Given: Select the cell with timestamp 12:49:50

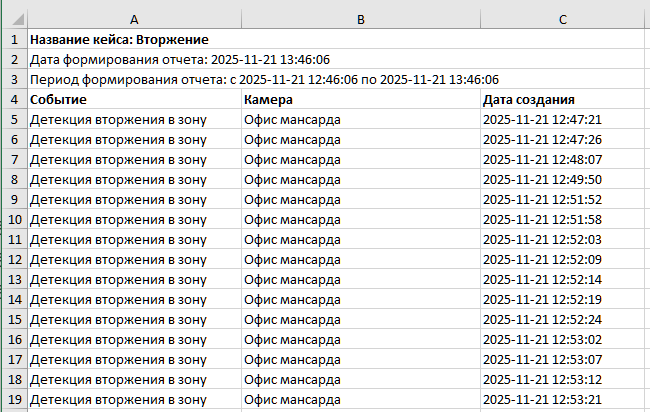Looking at the screenshot, I should 542,179.
